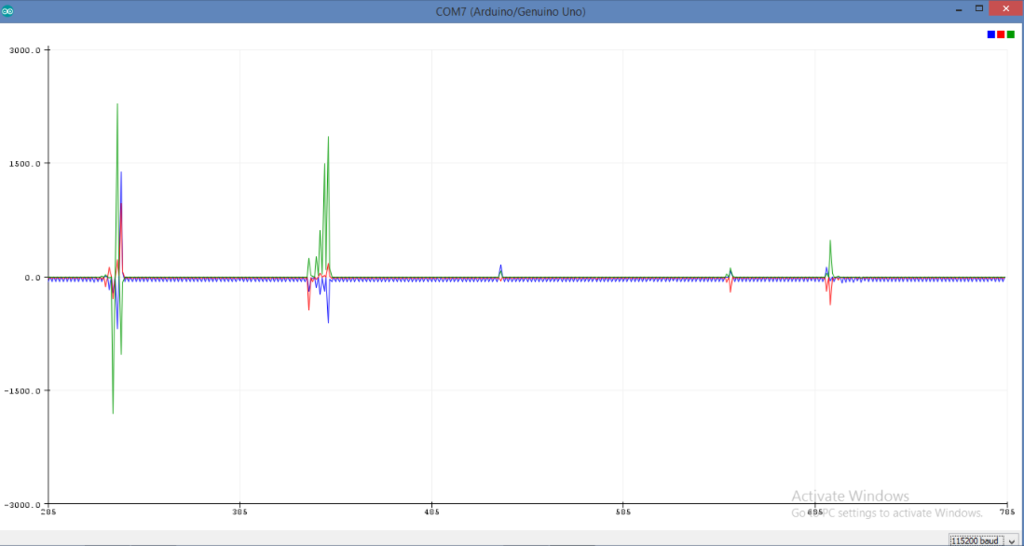Click the Activate Windows watermark text
1024x546 pixels.
(850, 496)
